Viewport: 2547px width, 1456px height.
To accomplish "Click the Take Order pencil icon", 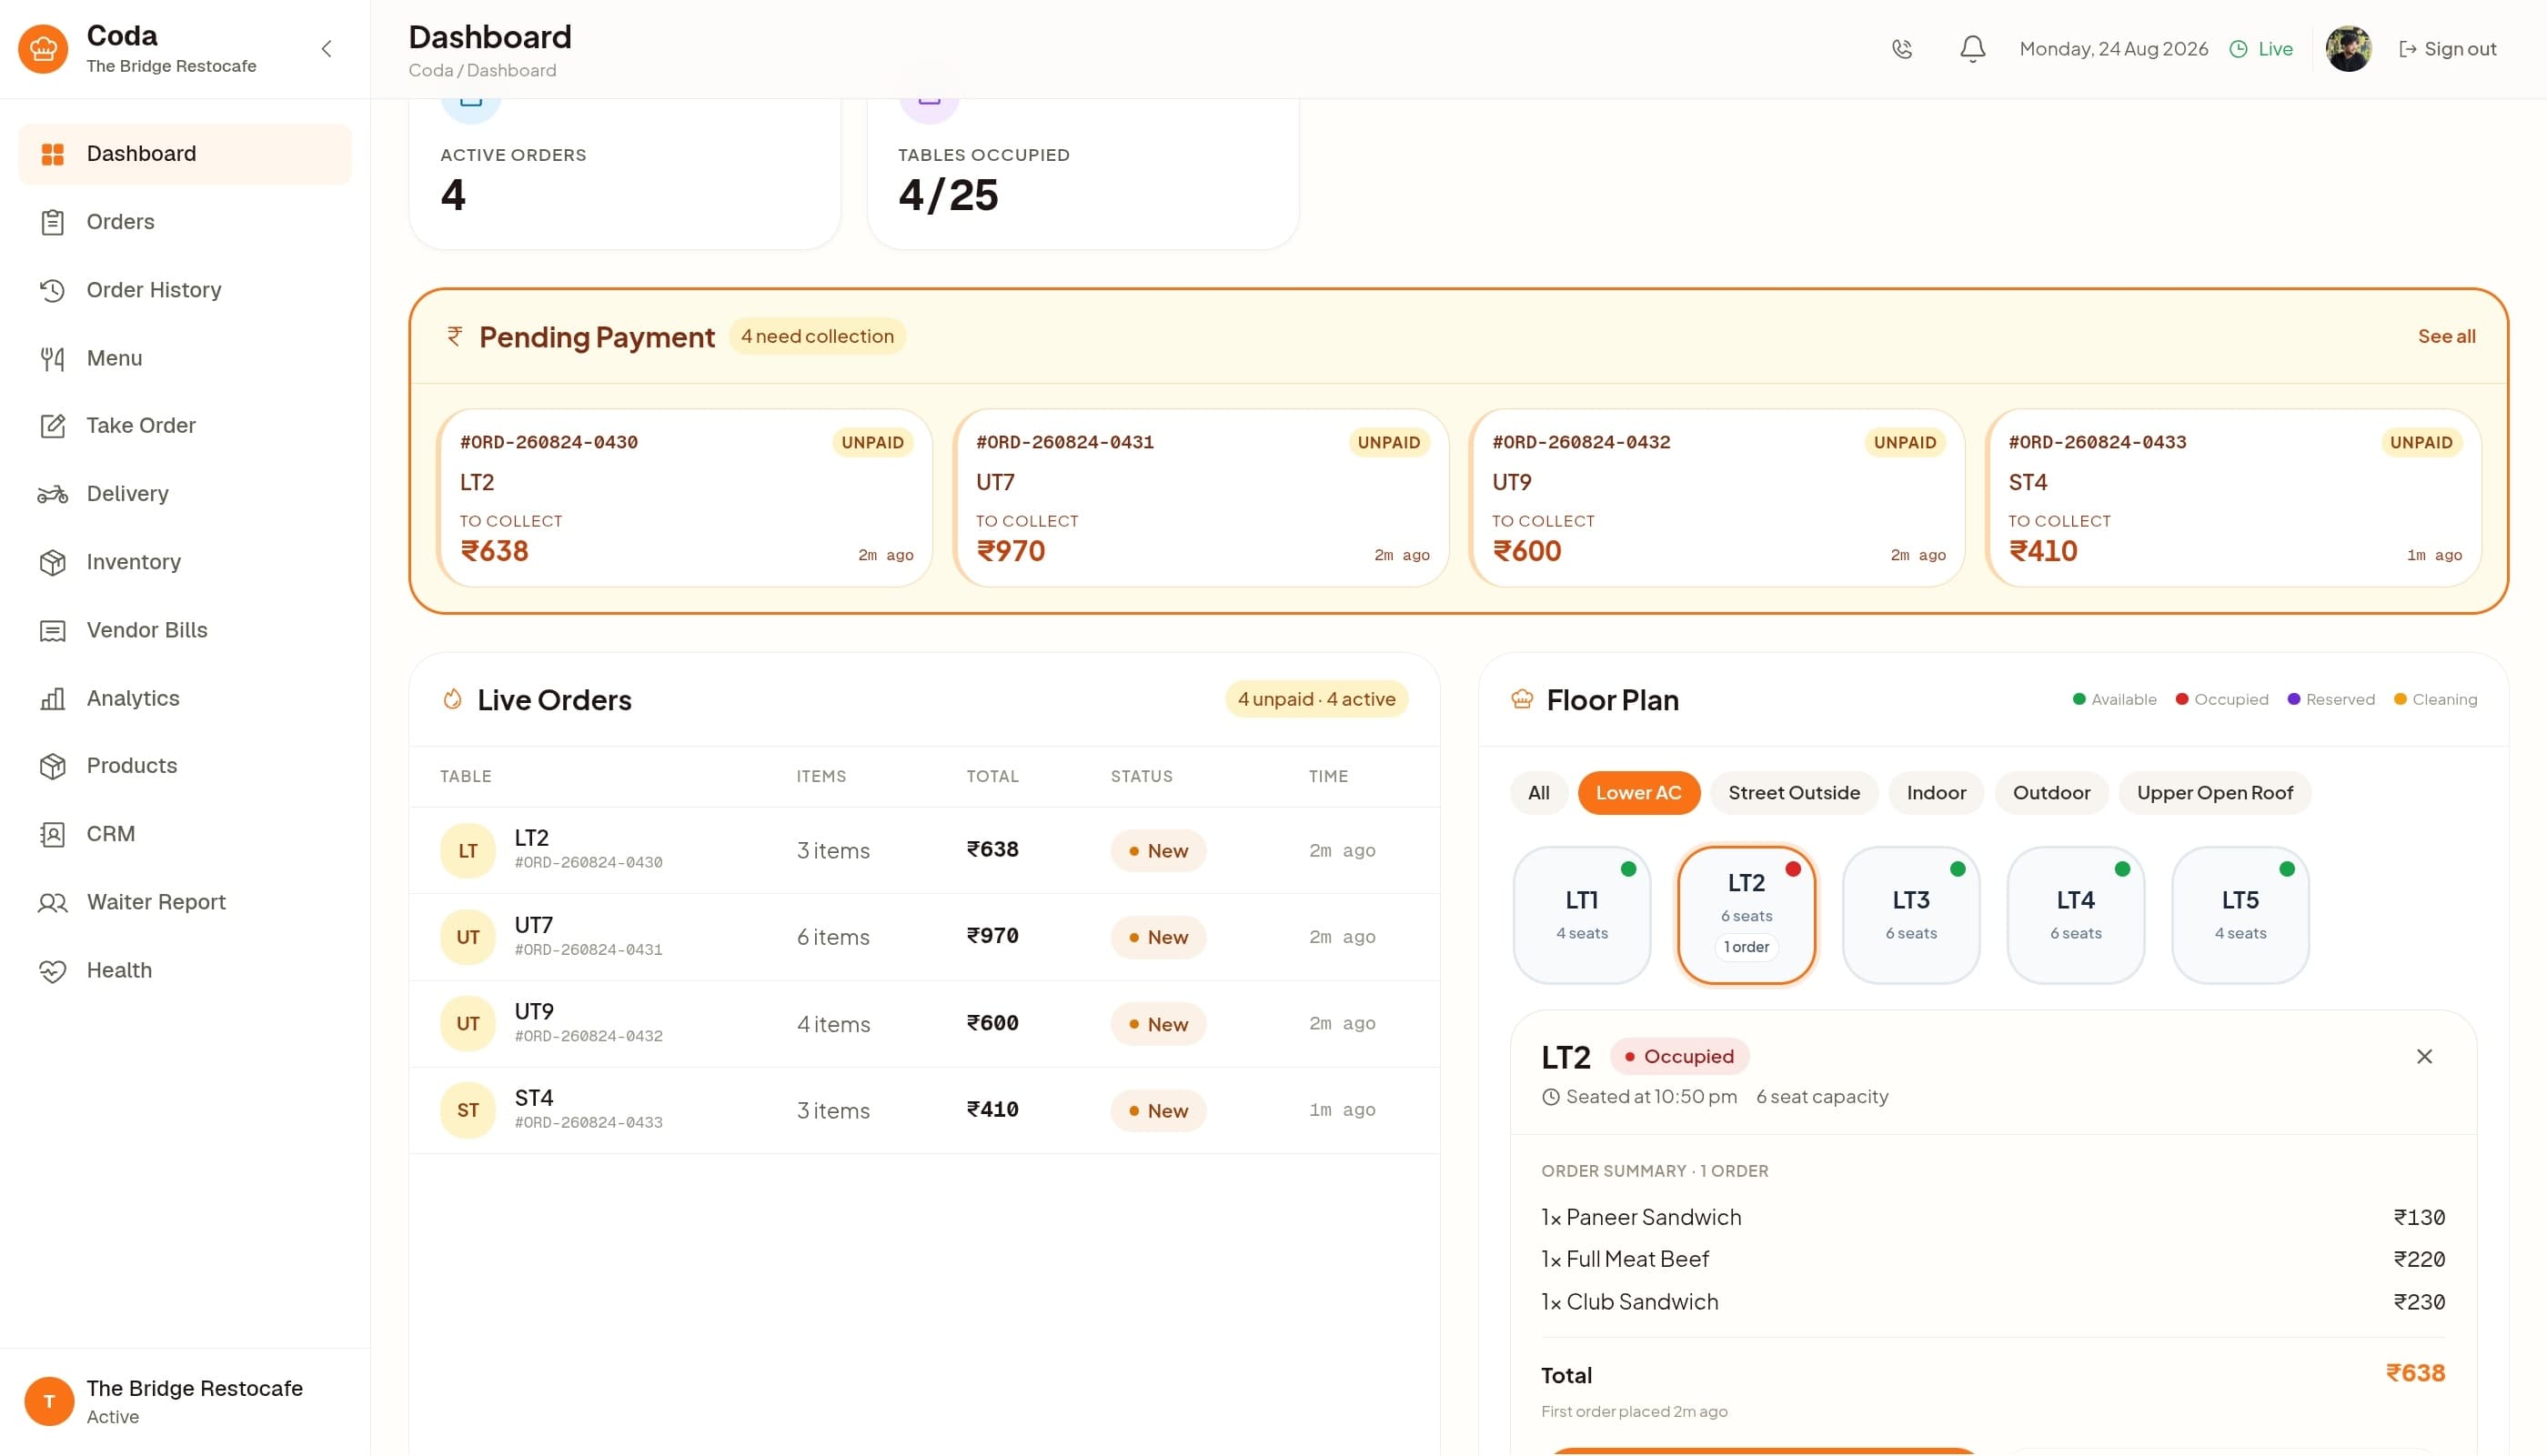I will 52,426.
